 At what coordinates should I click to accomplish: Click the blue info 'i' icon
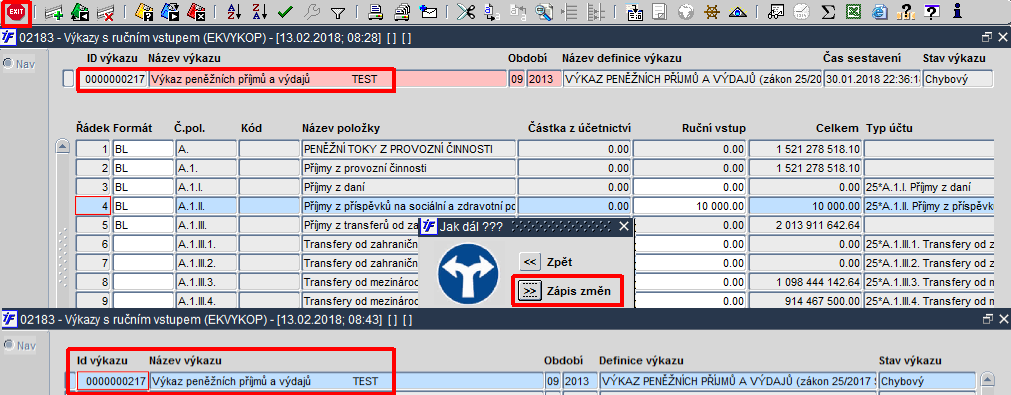click(957, 12)
